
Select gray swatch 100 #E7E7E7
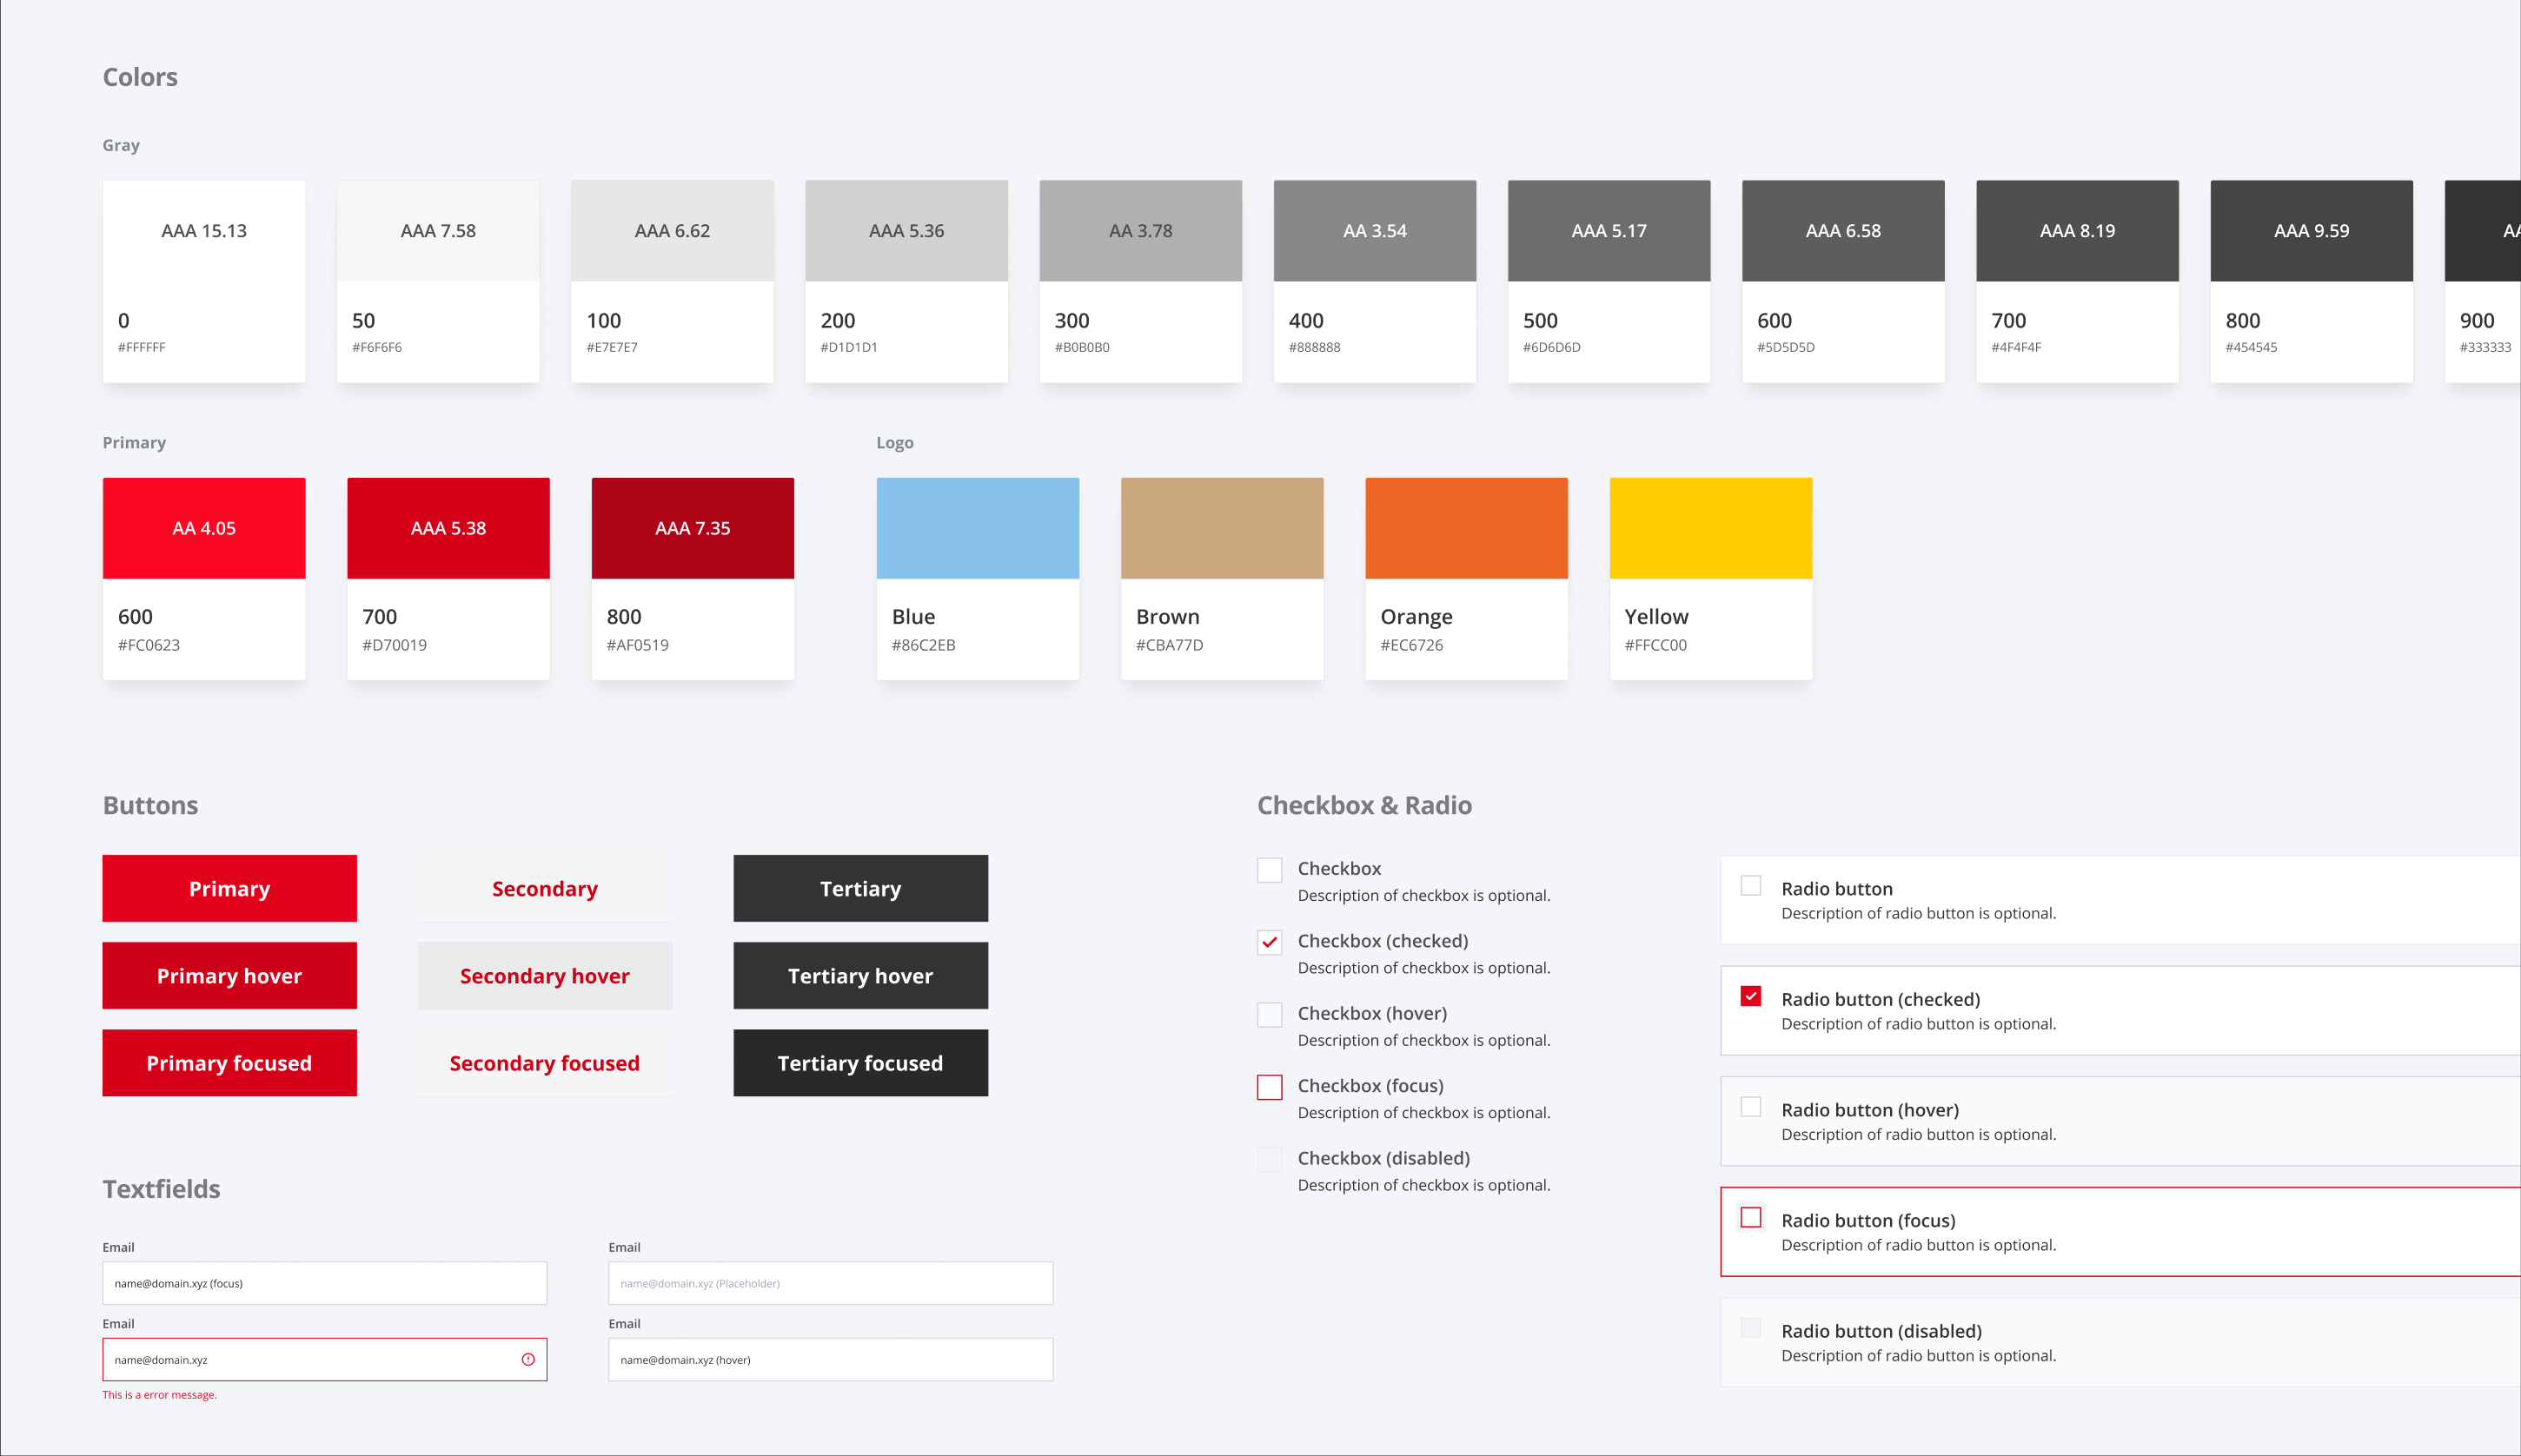(x=672, y=281)
